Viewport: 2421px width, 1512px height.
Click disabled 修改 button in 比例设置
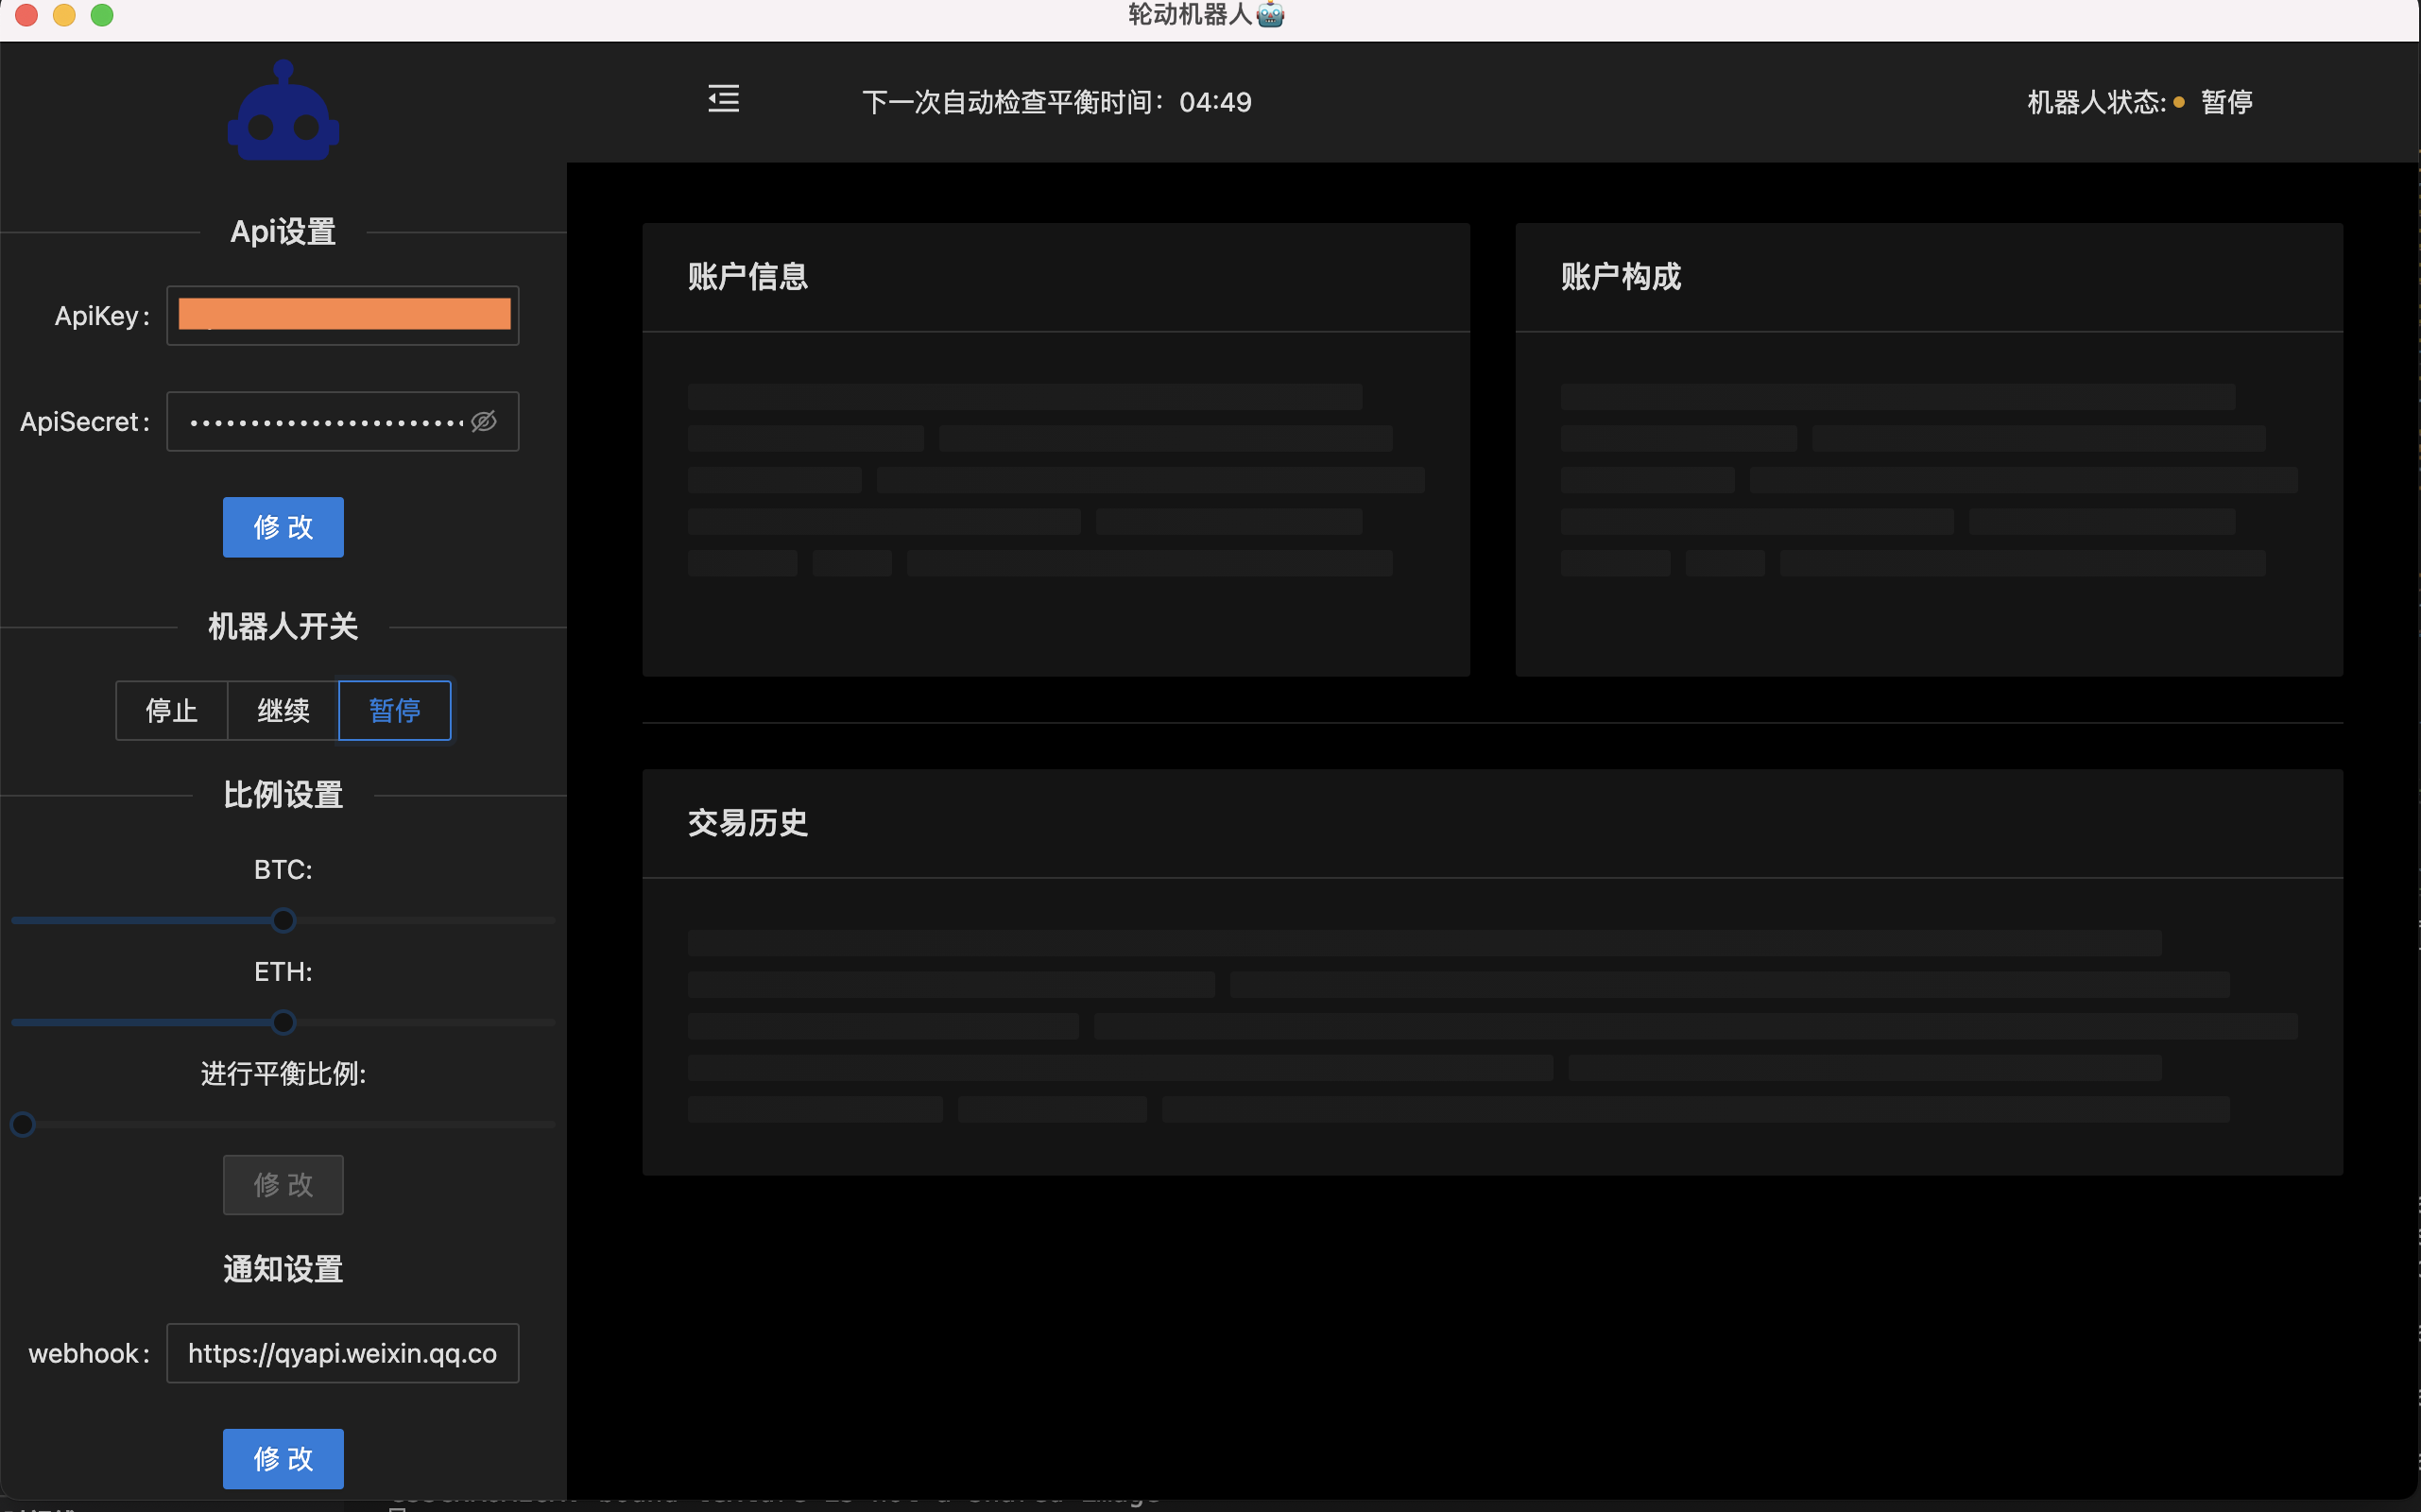283,1184
